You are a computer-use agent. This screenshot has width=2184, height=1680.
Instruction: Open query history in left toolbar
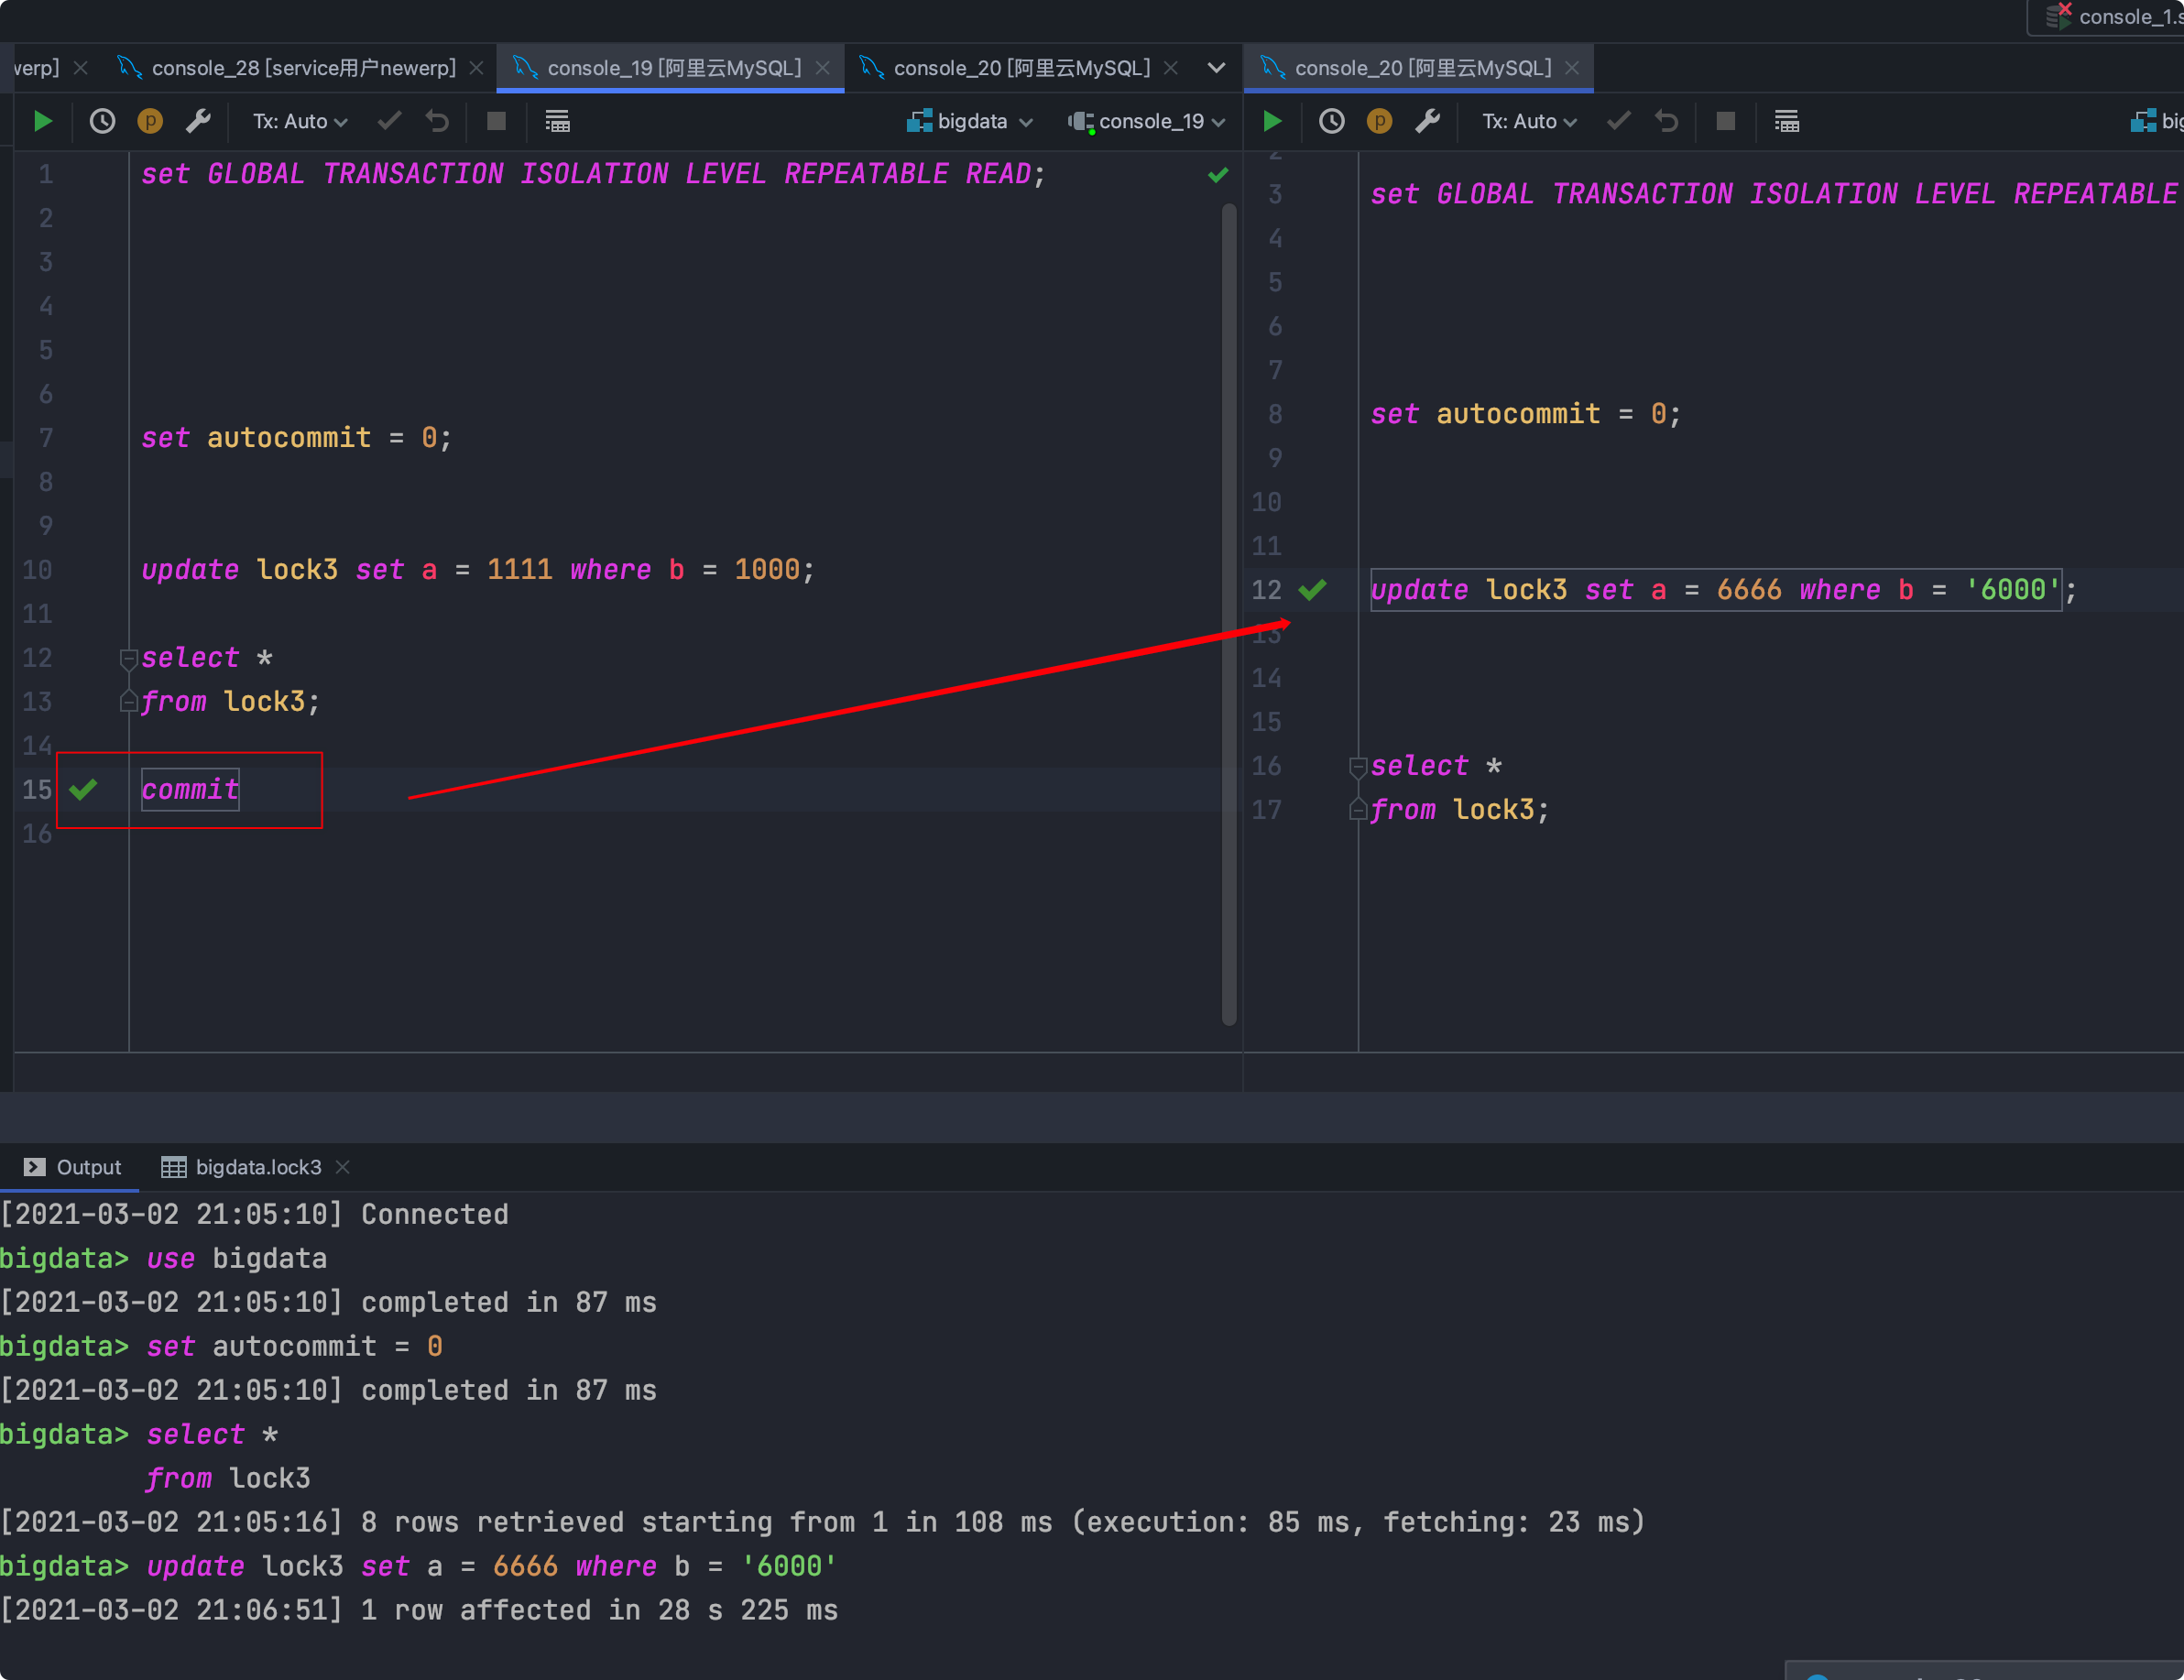pos(102,121)
